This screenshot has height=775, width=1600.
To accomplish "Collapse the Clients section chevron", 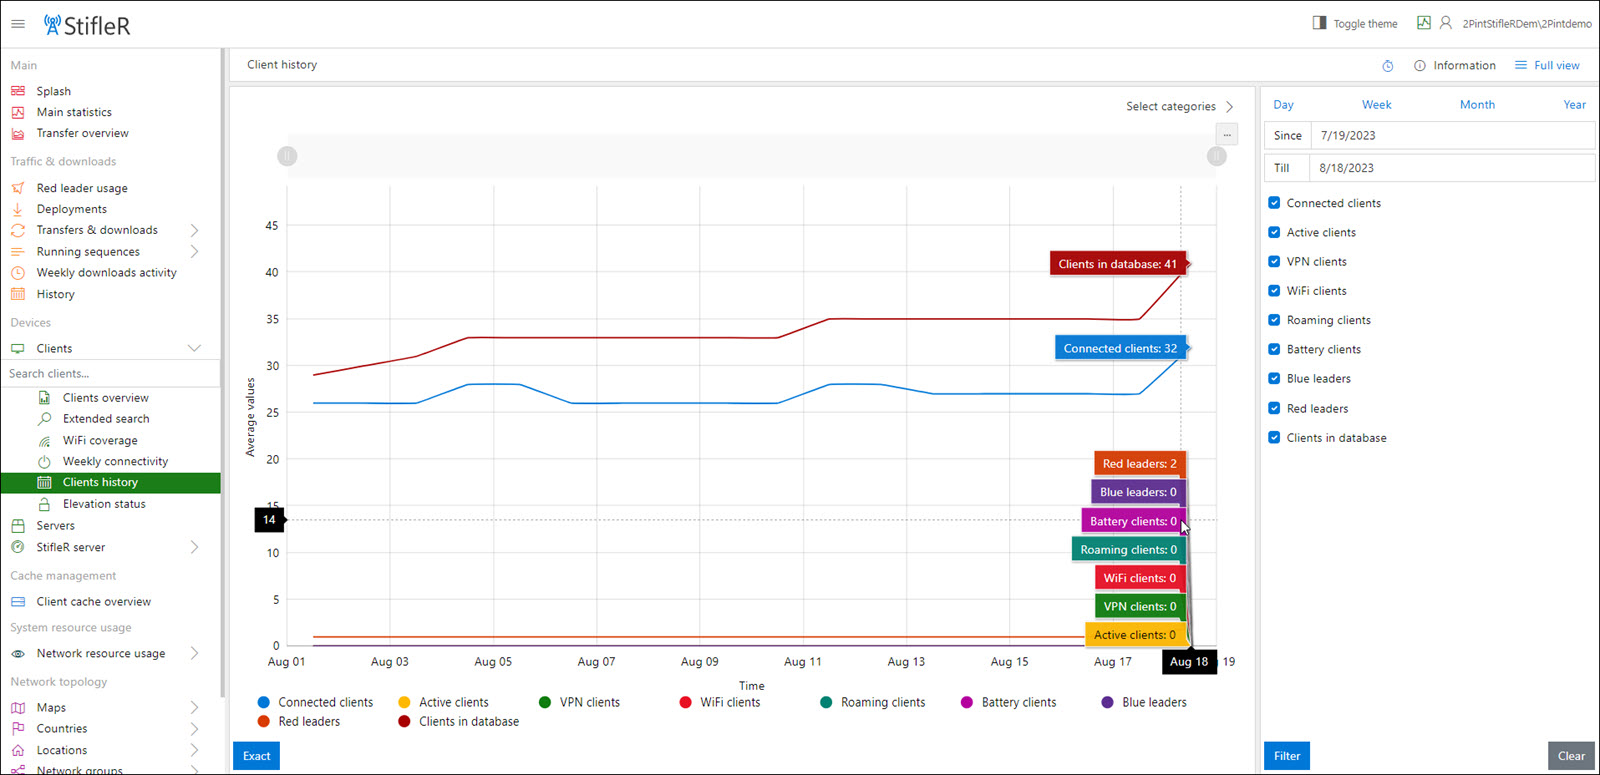I will click(194, 349).
